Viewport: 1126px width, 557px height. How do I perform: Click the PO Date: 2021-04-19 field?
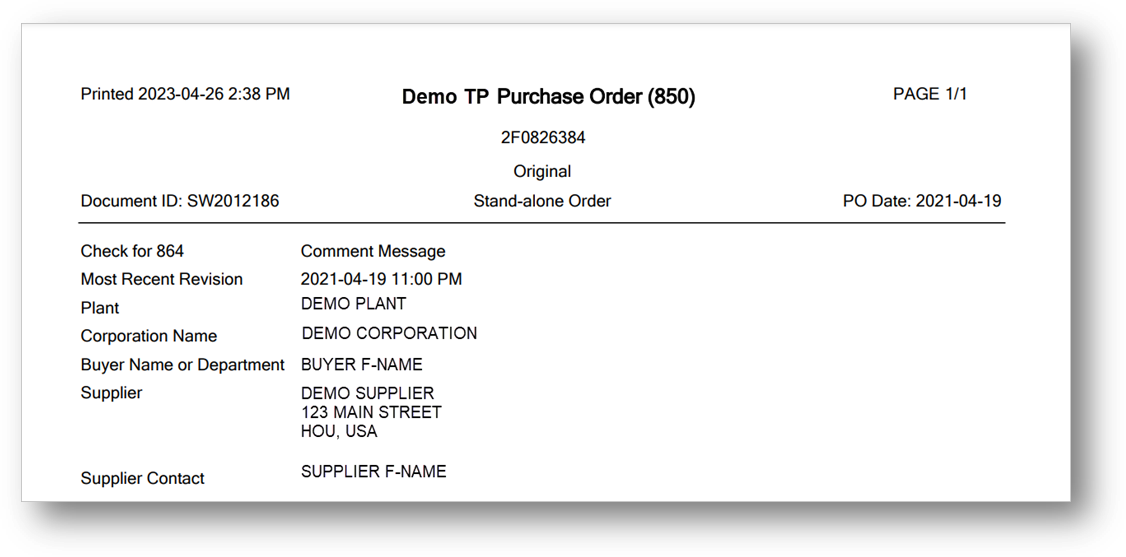(x=922, y=202)
